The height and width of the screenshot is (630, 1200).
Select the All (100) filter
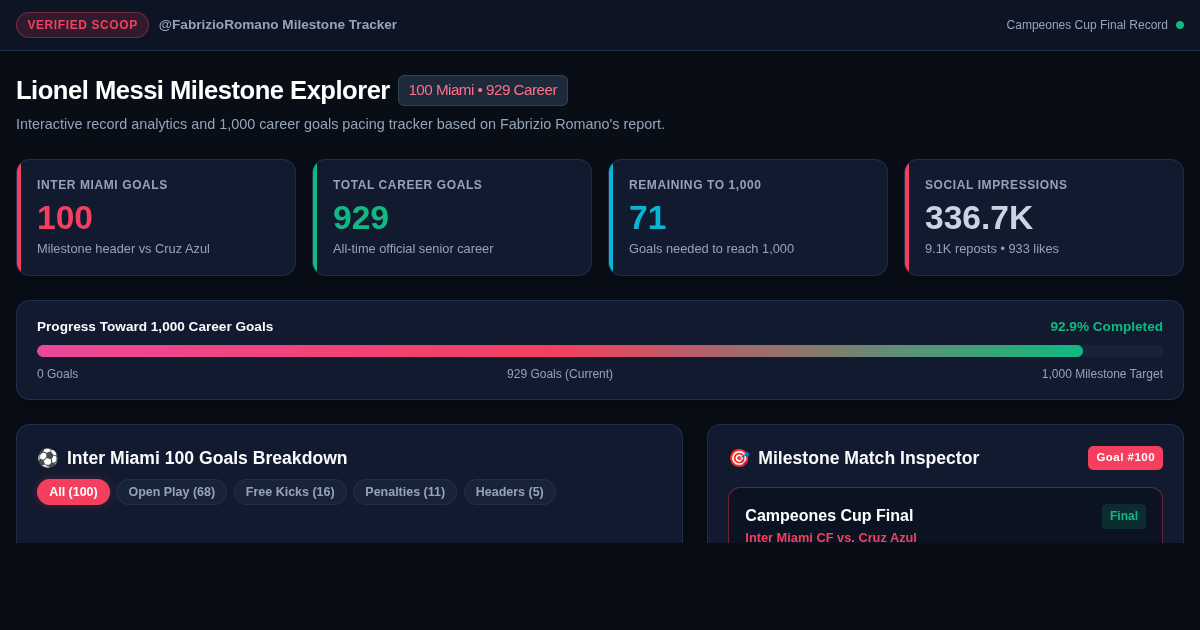point(73,492)
